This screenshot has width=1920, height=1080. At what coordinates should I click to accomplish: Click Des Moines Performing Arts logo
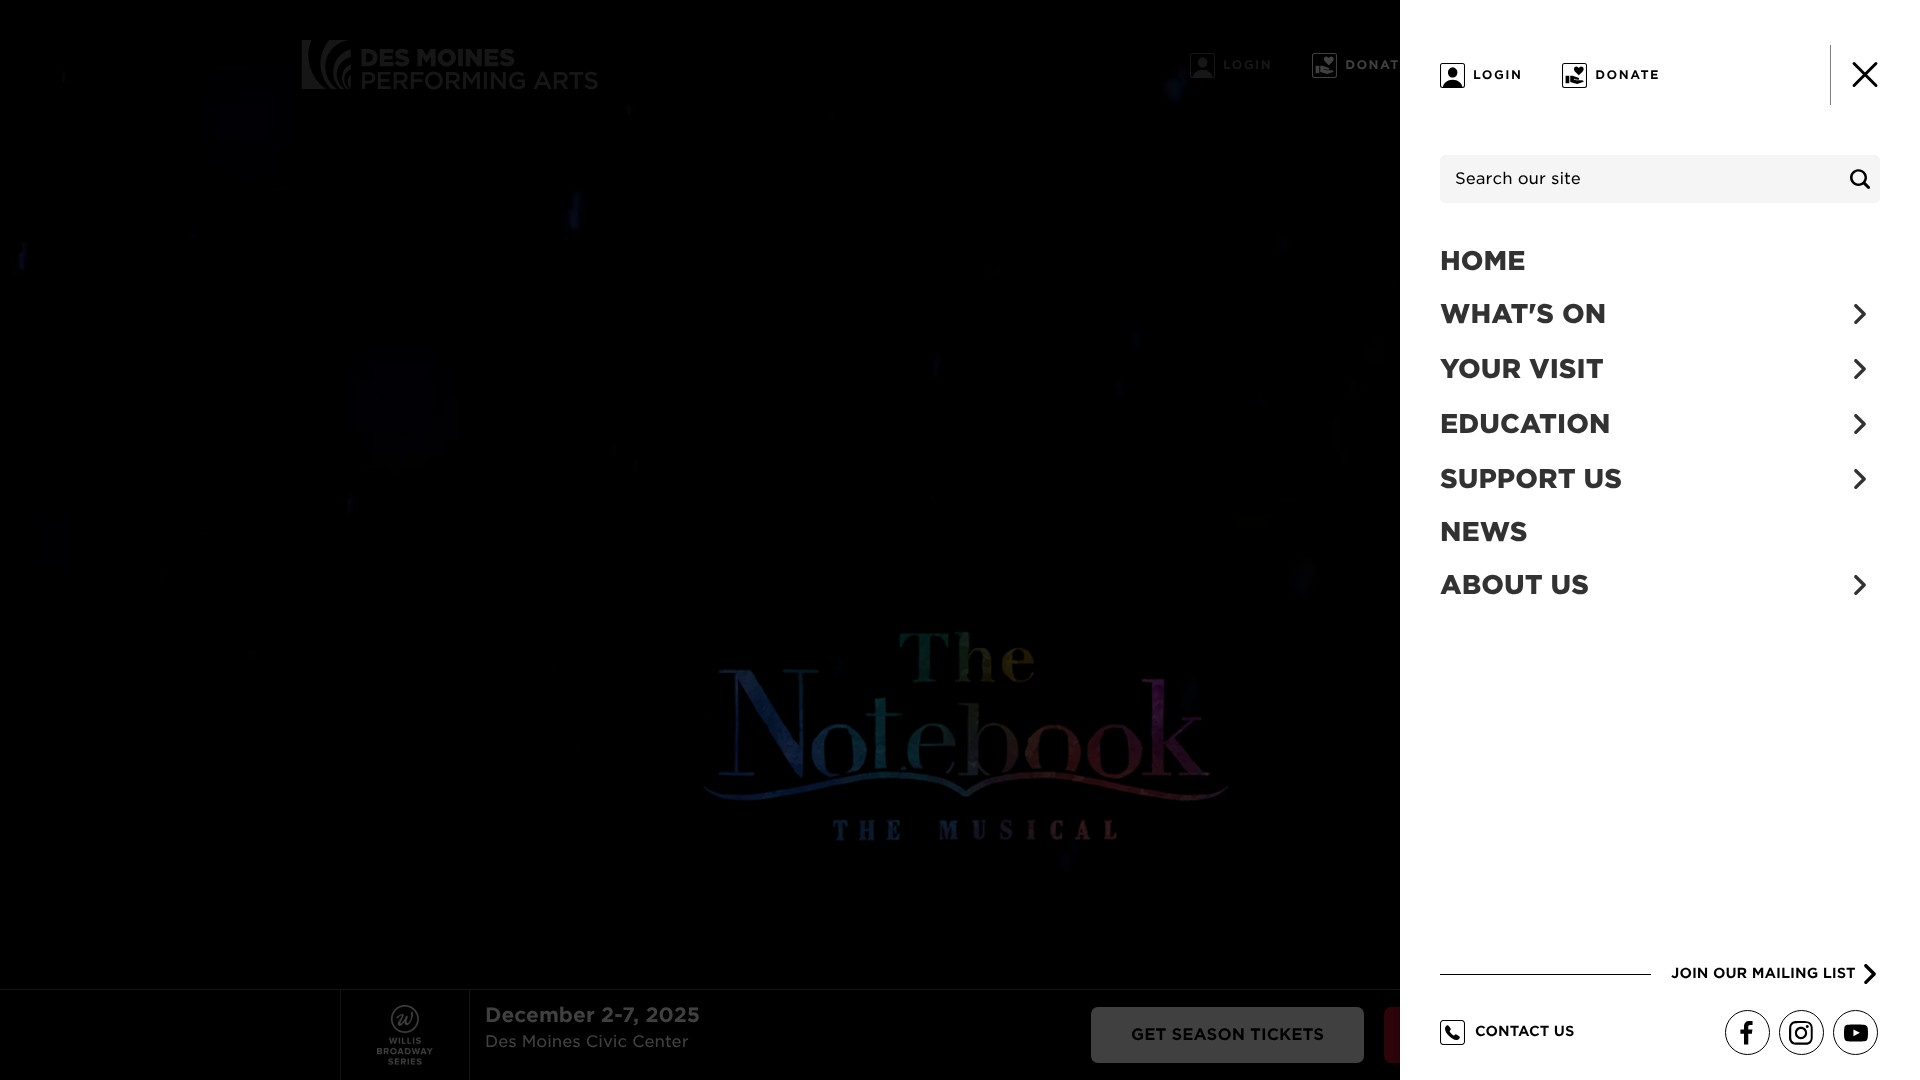[450, 65]
